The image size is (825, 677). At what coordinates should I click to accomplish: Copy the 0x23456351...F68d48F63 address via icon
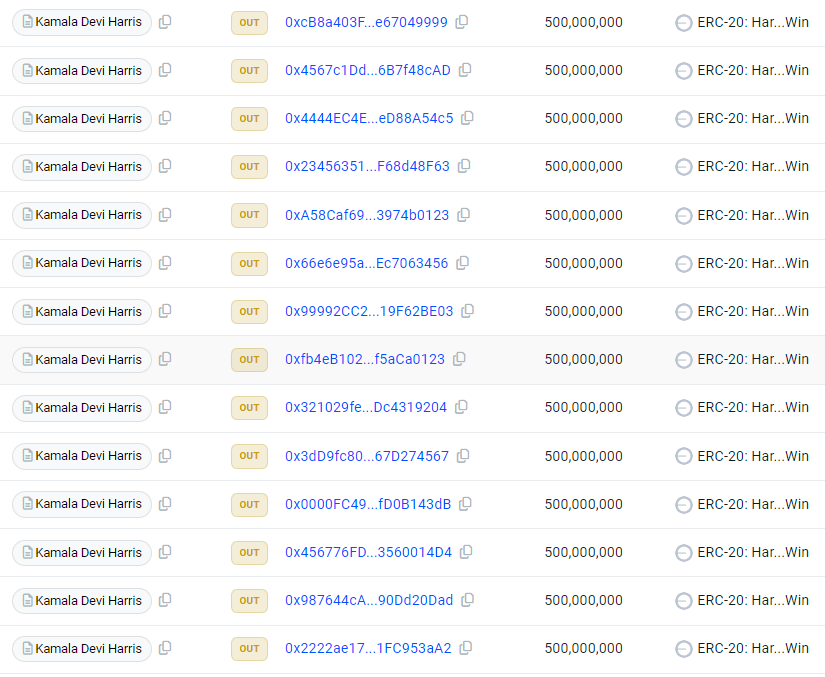(x=464, y=166)
